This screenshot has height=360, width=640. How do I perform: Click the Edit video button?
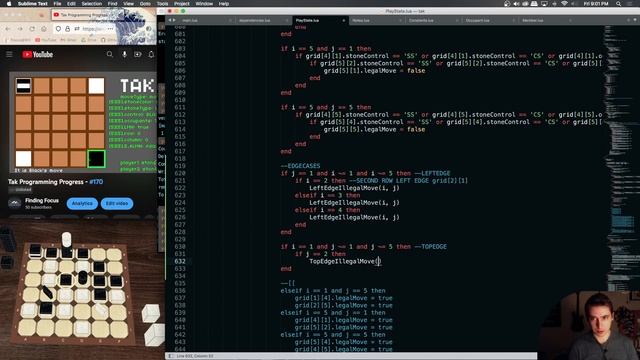pyautogui.click(x=117, y=203)
